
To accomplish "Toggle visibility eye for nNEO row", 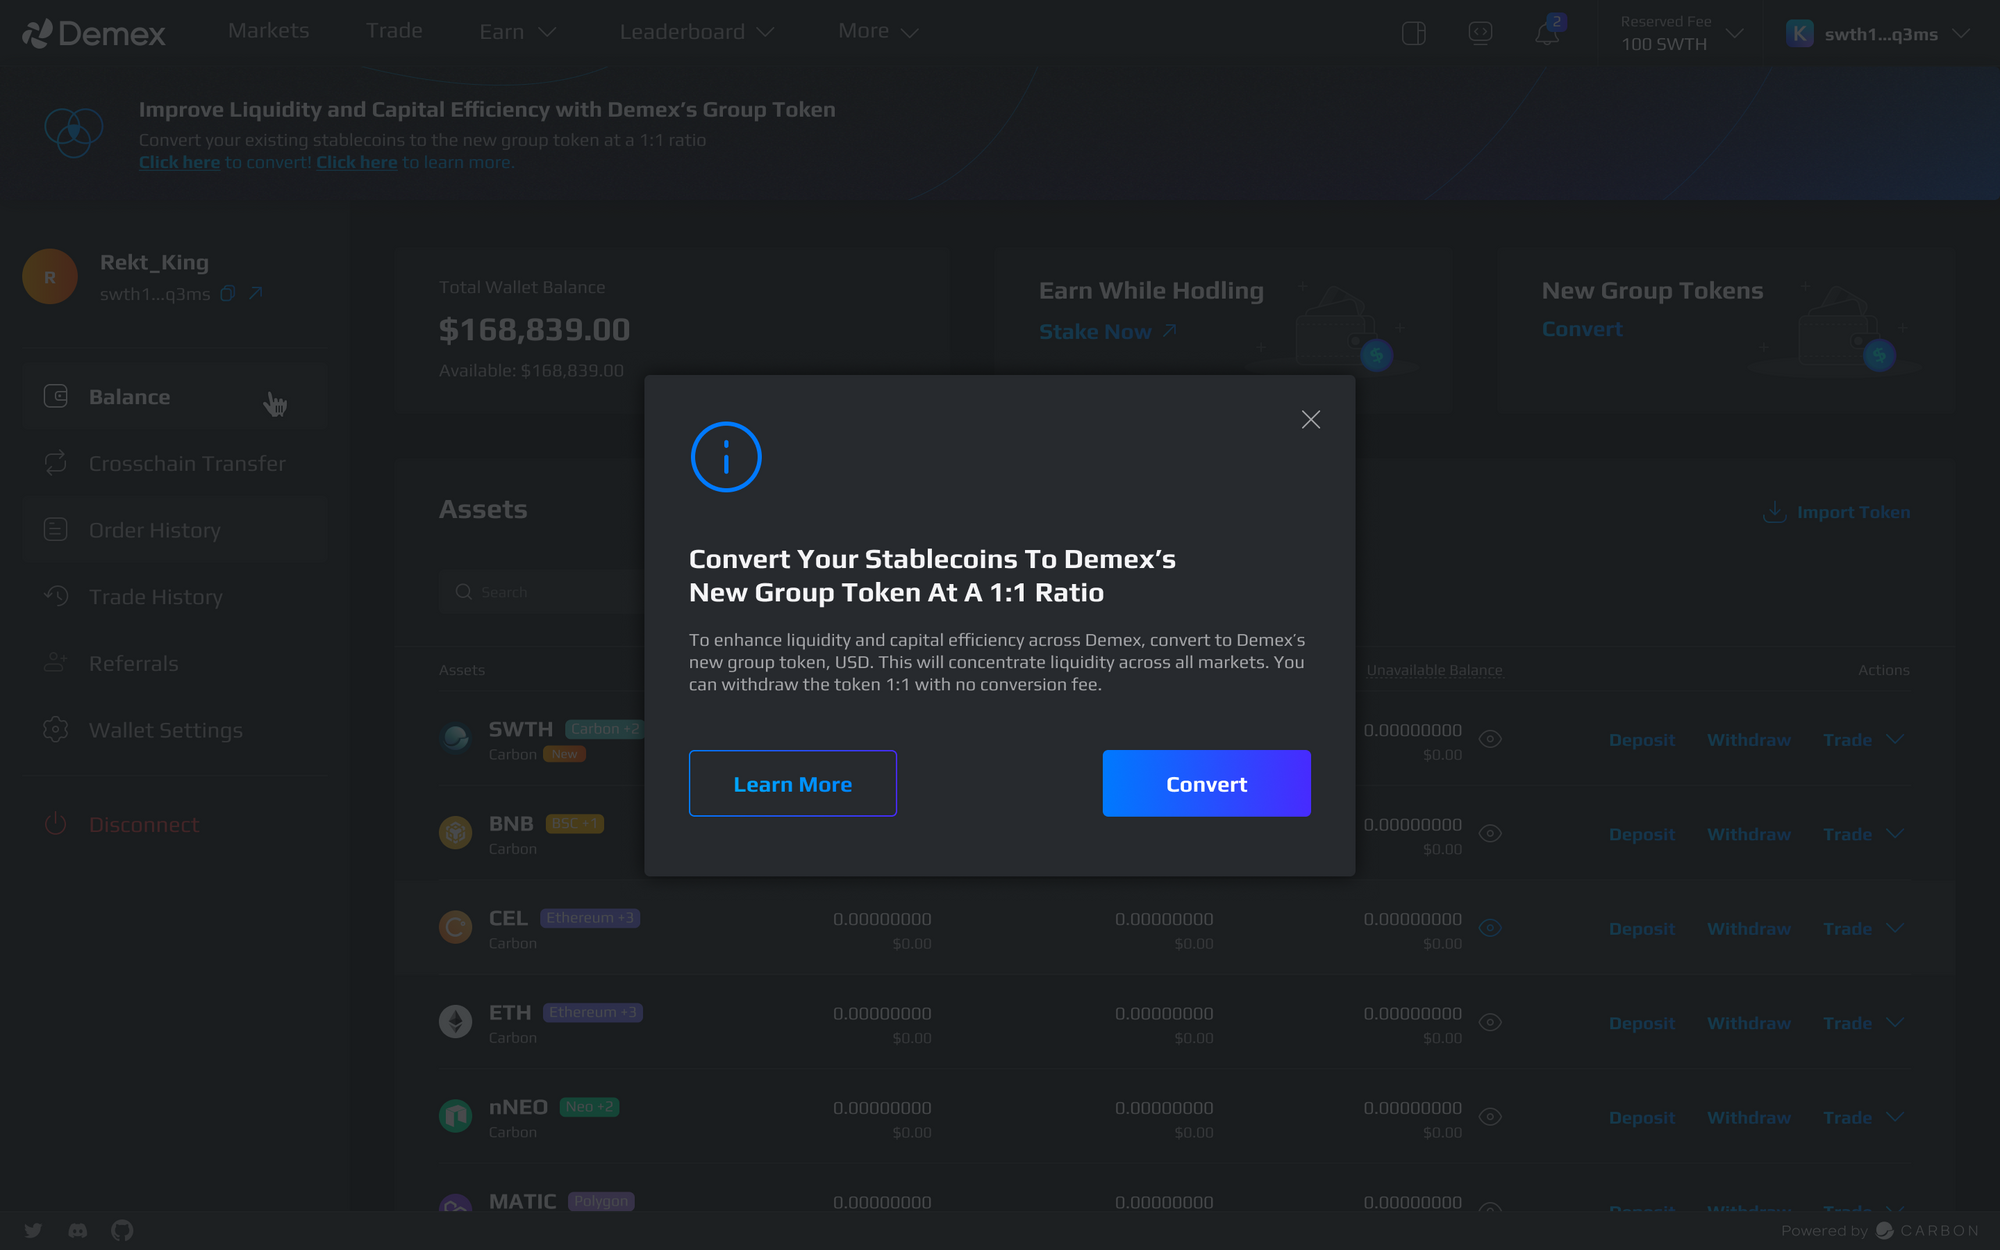I will coord(1490,1117).
